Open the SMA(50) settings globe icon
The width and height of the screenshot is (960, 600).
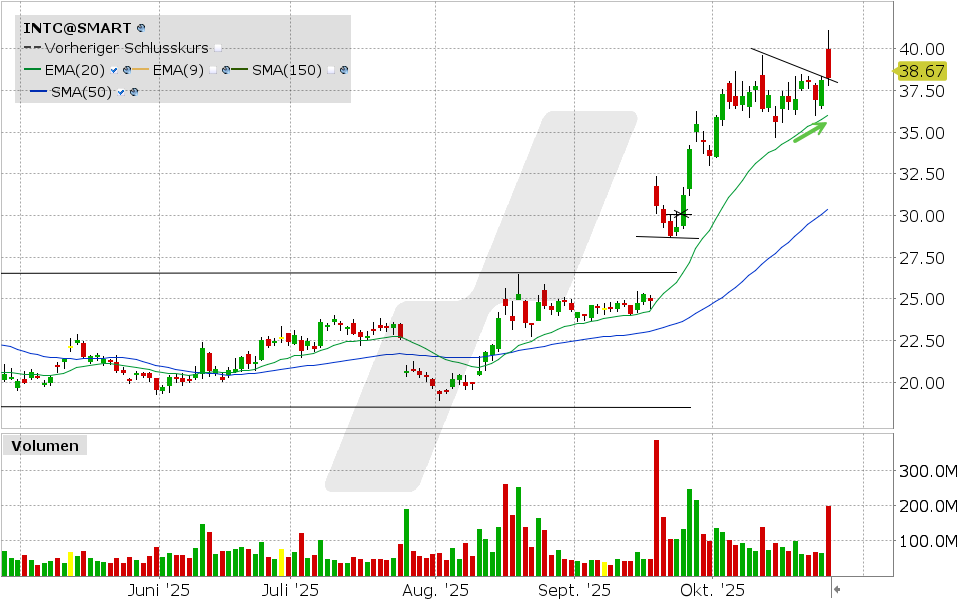pyautogui.click(x=134, y=92)
